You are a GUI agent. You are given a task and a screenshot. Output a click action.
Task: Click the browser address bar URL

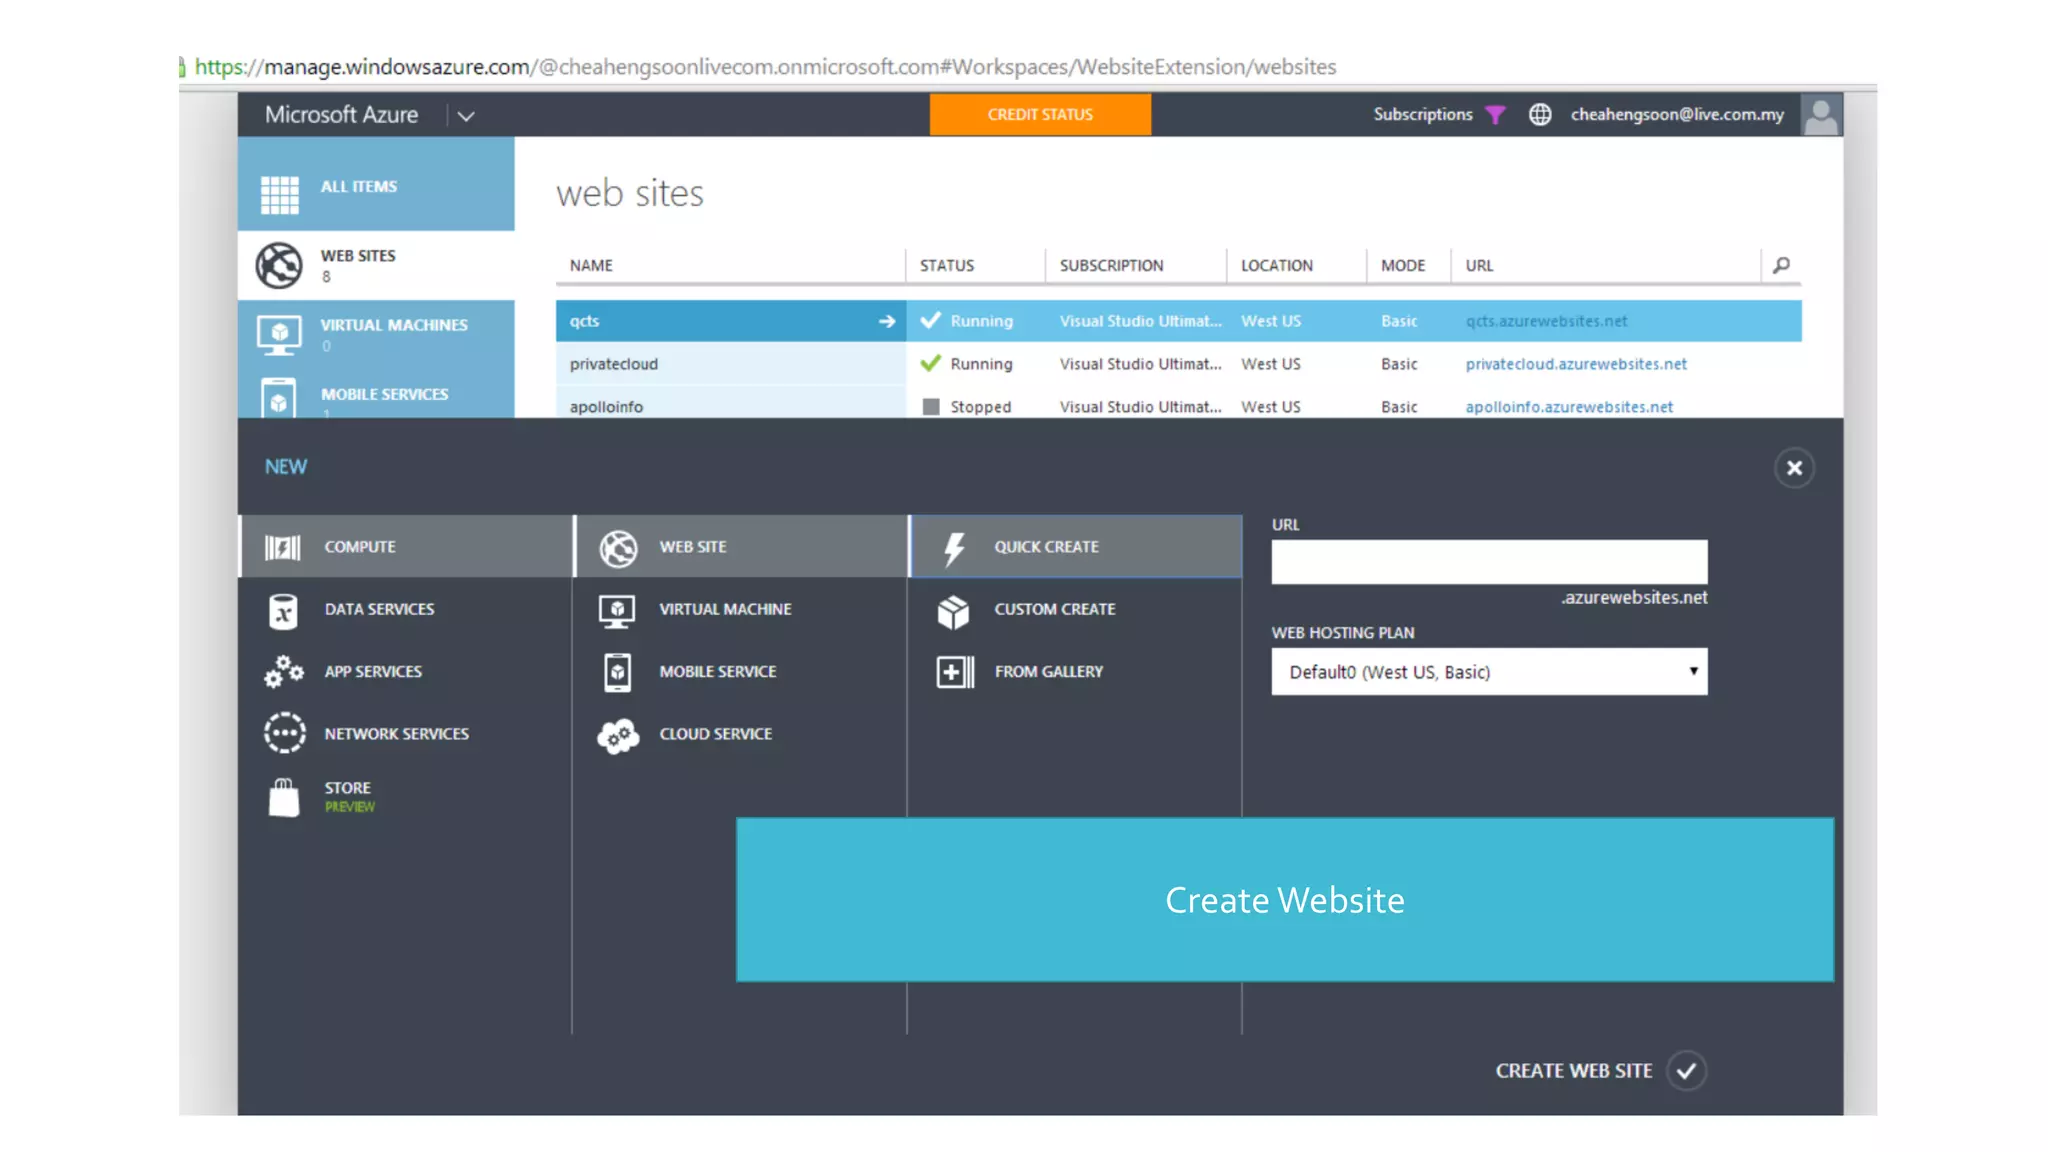click(x=765, y=67)
